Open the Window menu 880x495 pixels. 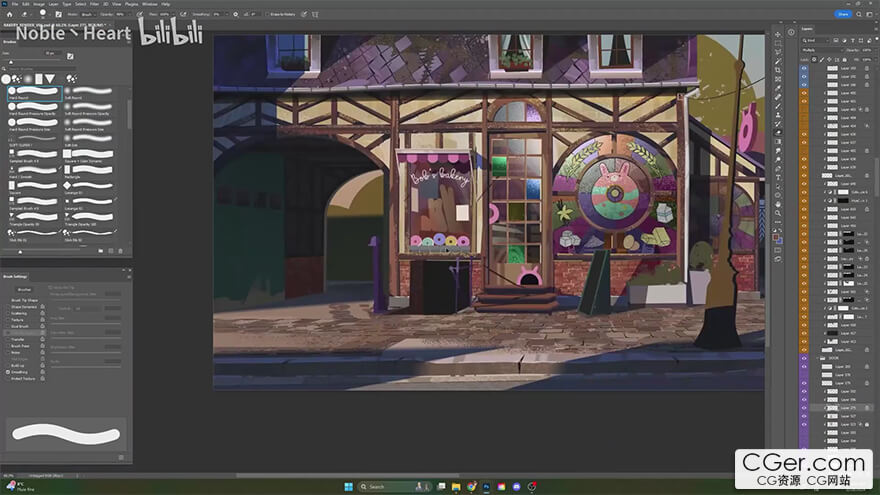click(x=149, y=4)
